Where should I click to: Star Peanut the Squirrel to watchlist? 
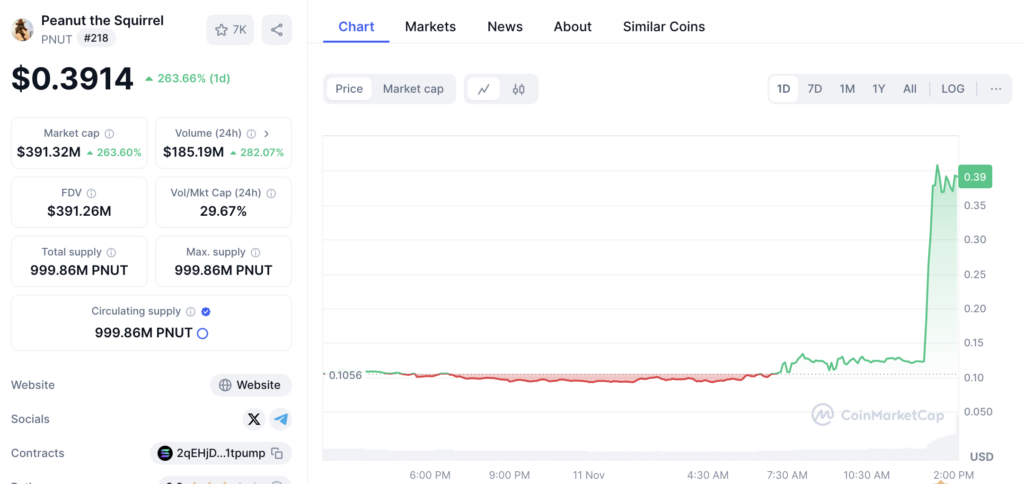(231, 30)
